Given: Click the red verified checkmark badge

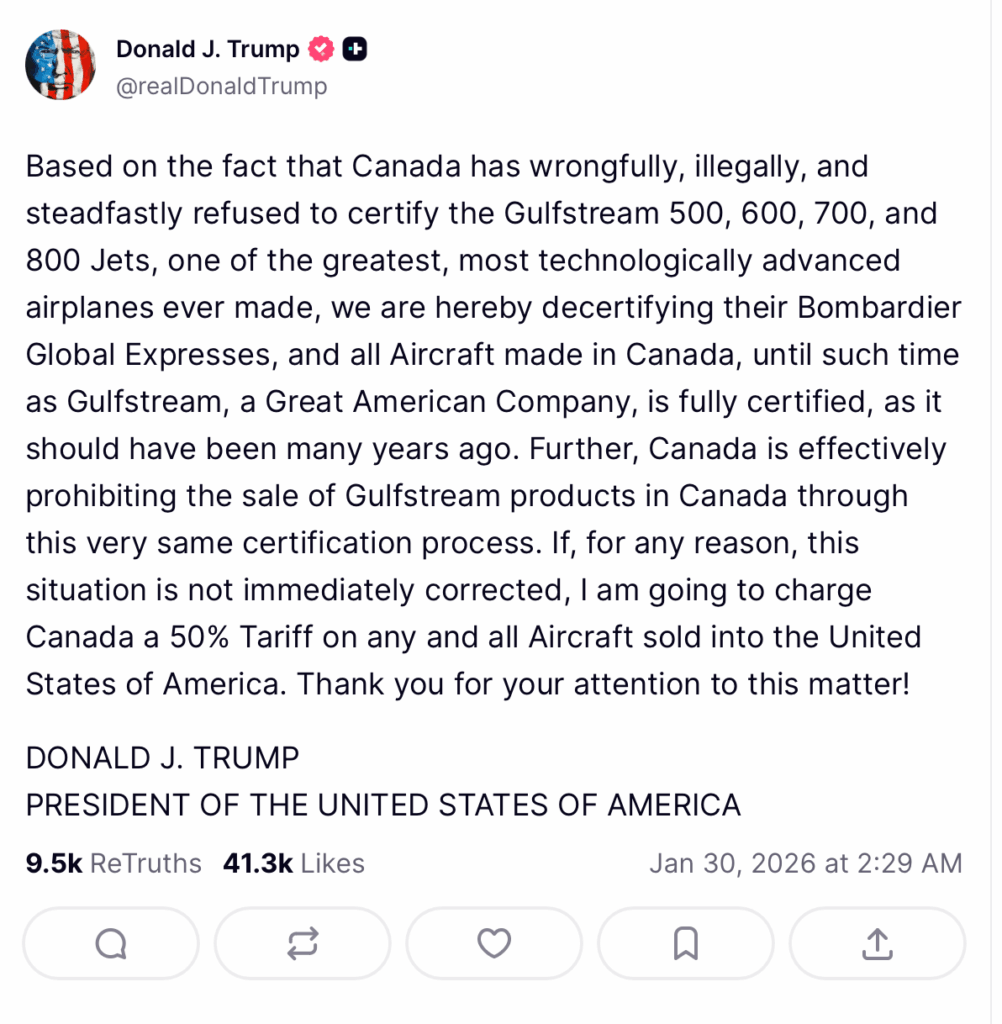Looking at the screenshot, I should coord(320,48).
